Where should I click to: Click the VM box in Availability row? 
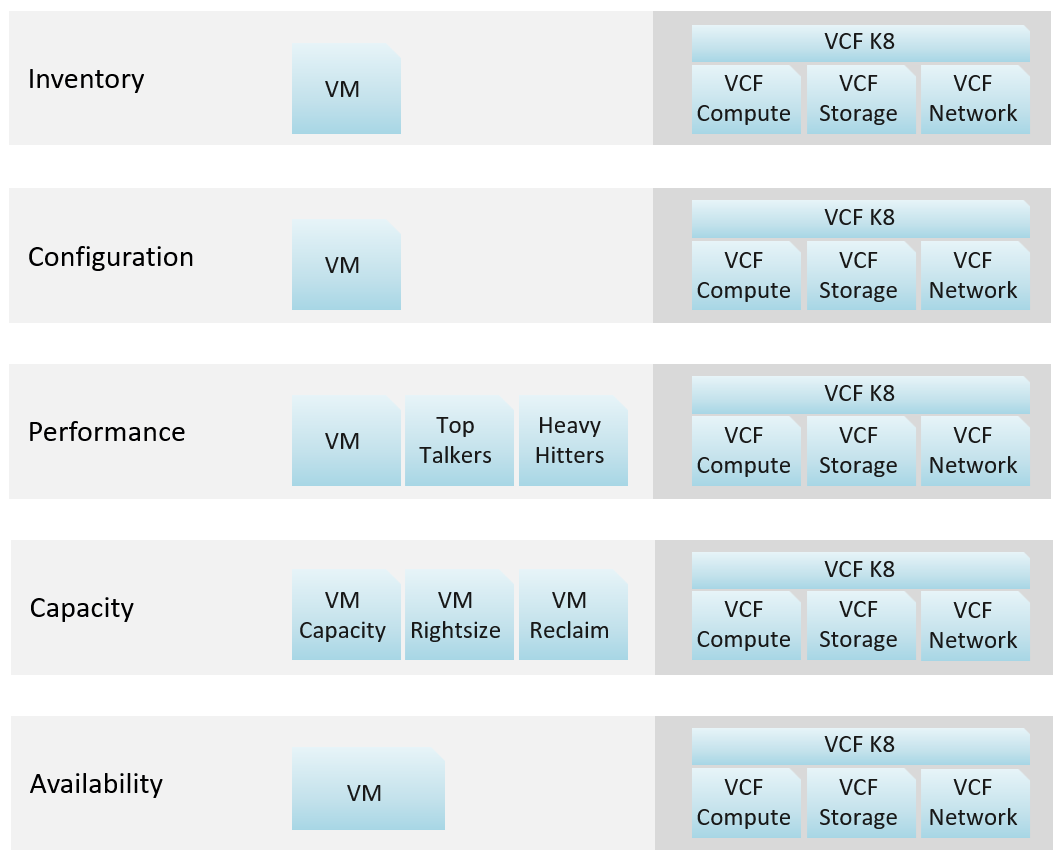click(368, 789)
